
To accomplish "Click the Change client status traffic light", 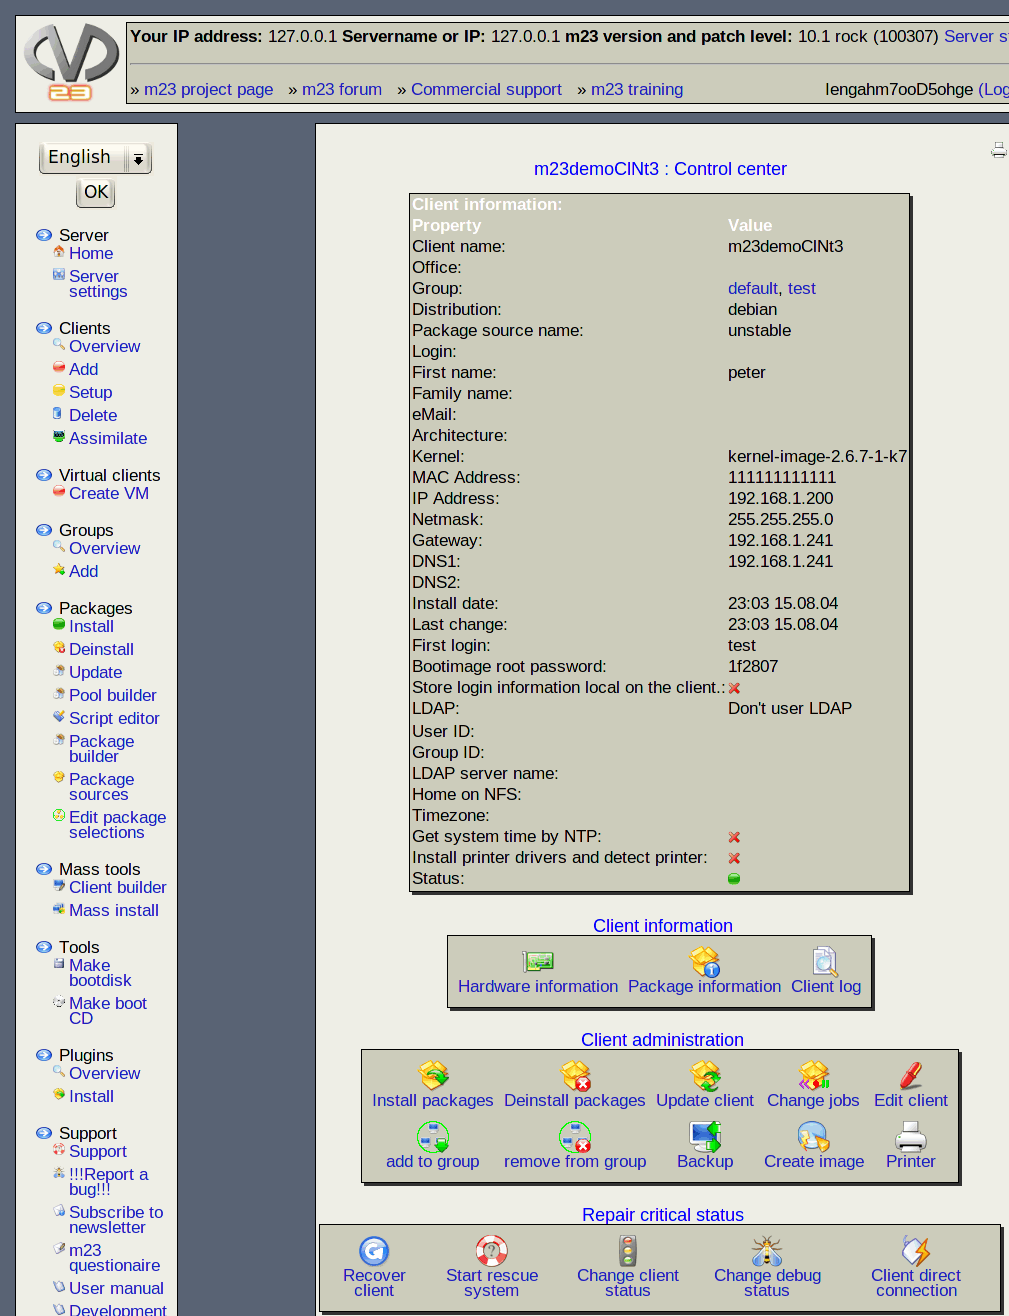I will click(x=628, y=1251).
